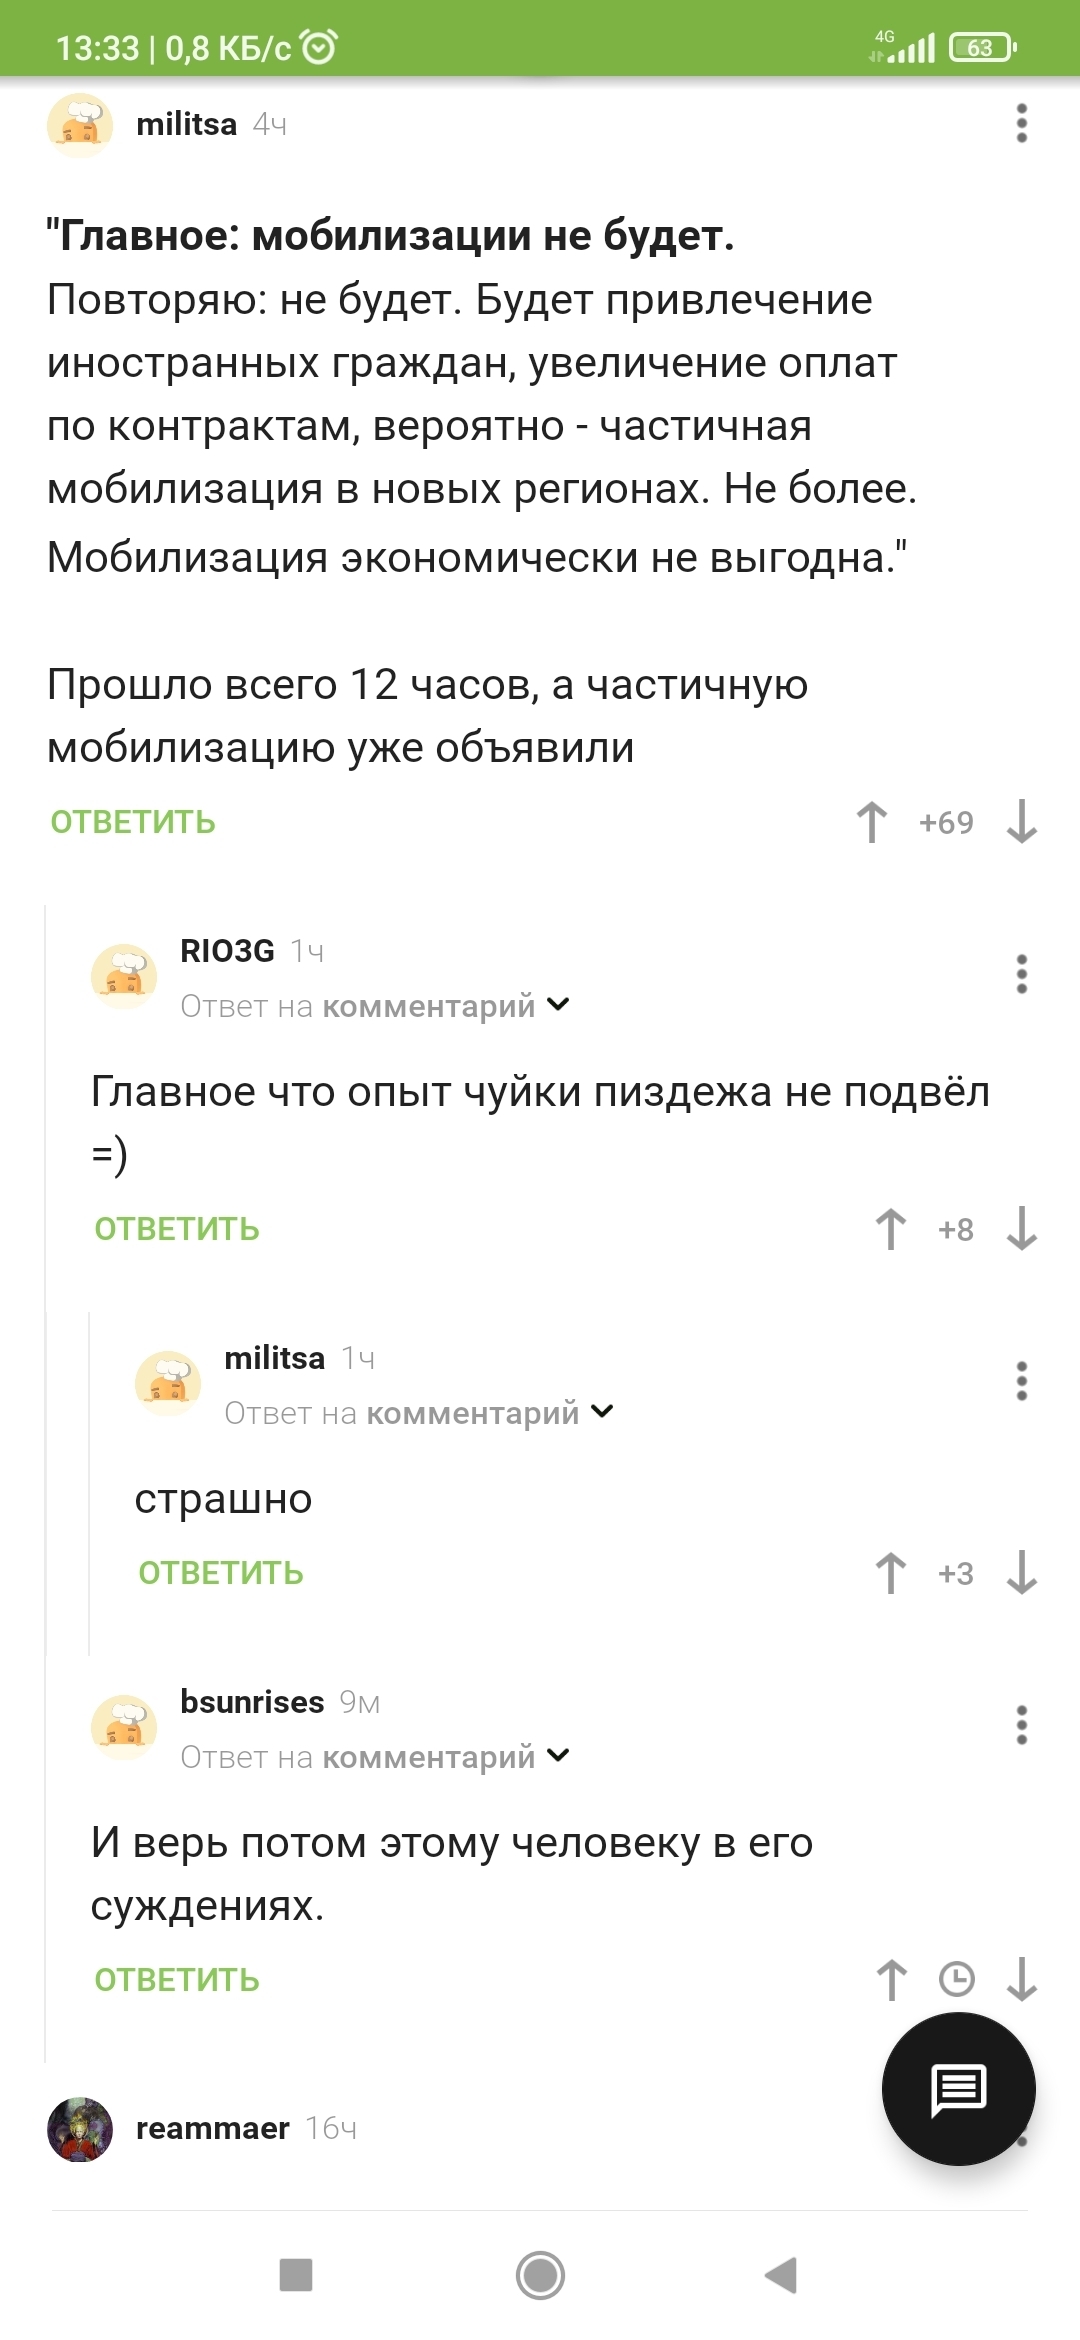Reply to RIO3G's comment via ОТВЕТИТЬ
1080x2340 pixels.
(x=177, y=1229)
